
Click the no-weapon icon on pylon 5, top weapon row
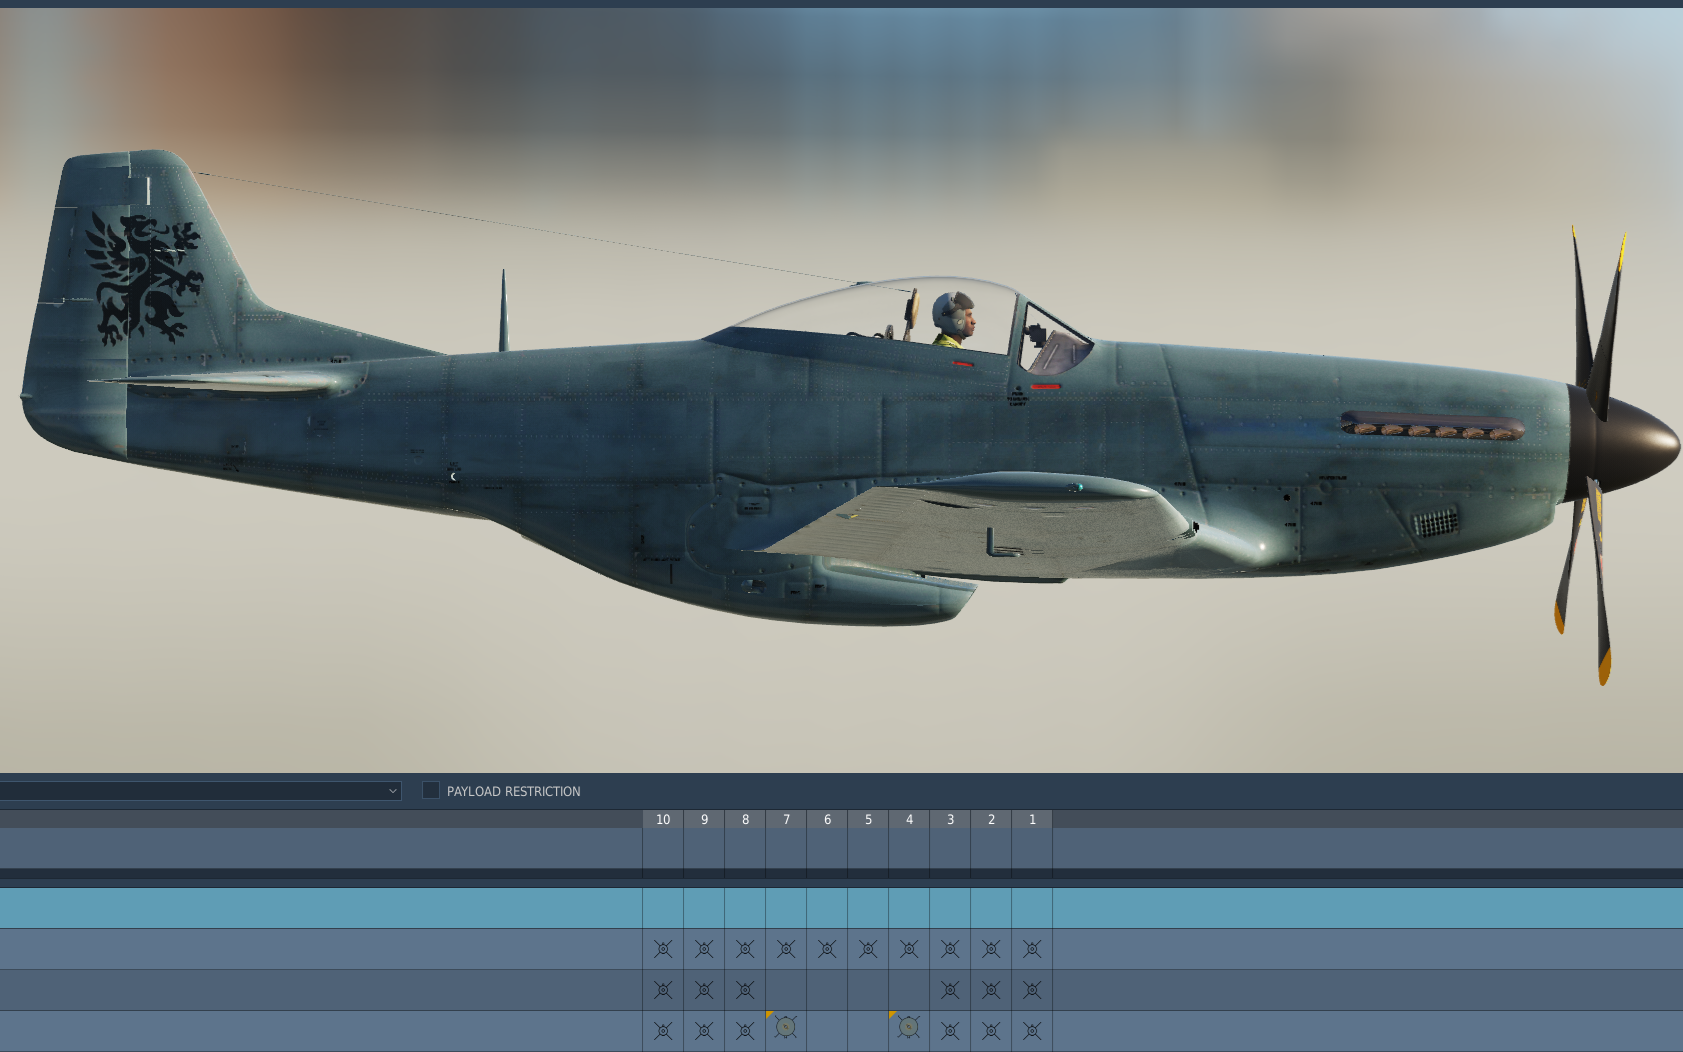point(868,948)
